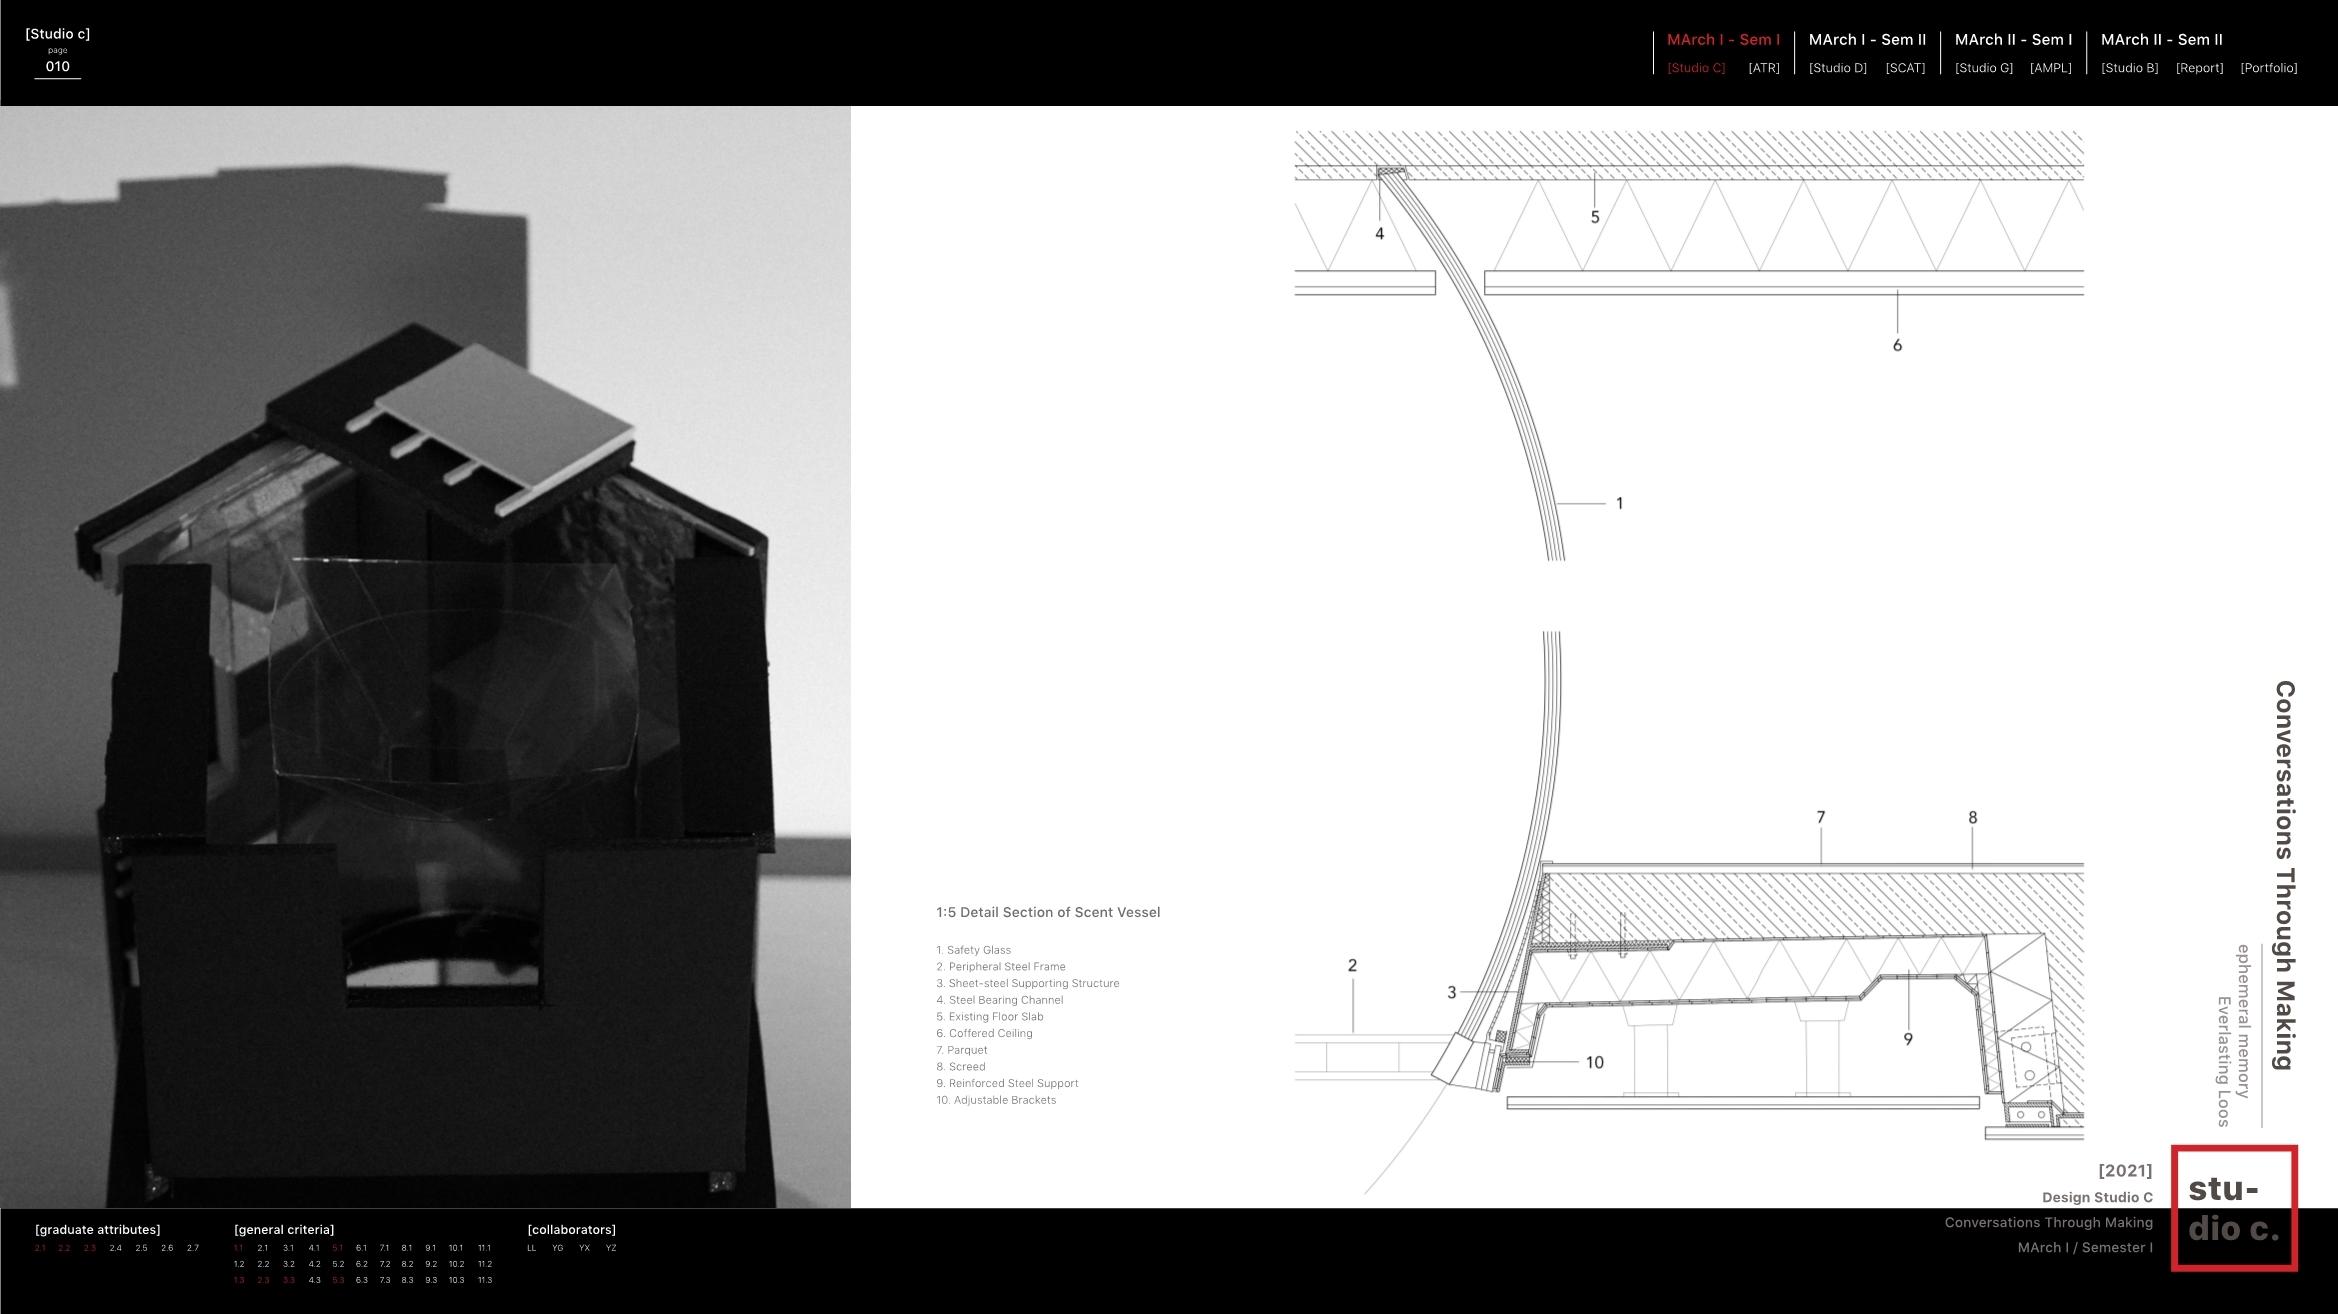Click the red studio c. logo
Image resolution: width=2338 pixels, height=1314 pixels.
pos(2233,1208)
